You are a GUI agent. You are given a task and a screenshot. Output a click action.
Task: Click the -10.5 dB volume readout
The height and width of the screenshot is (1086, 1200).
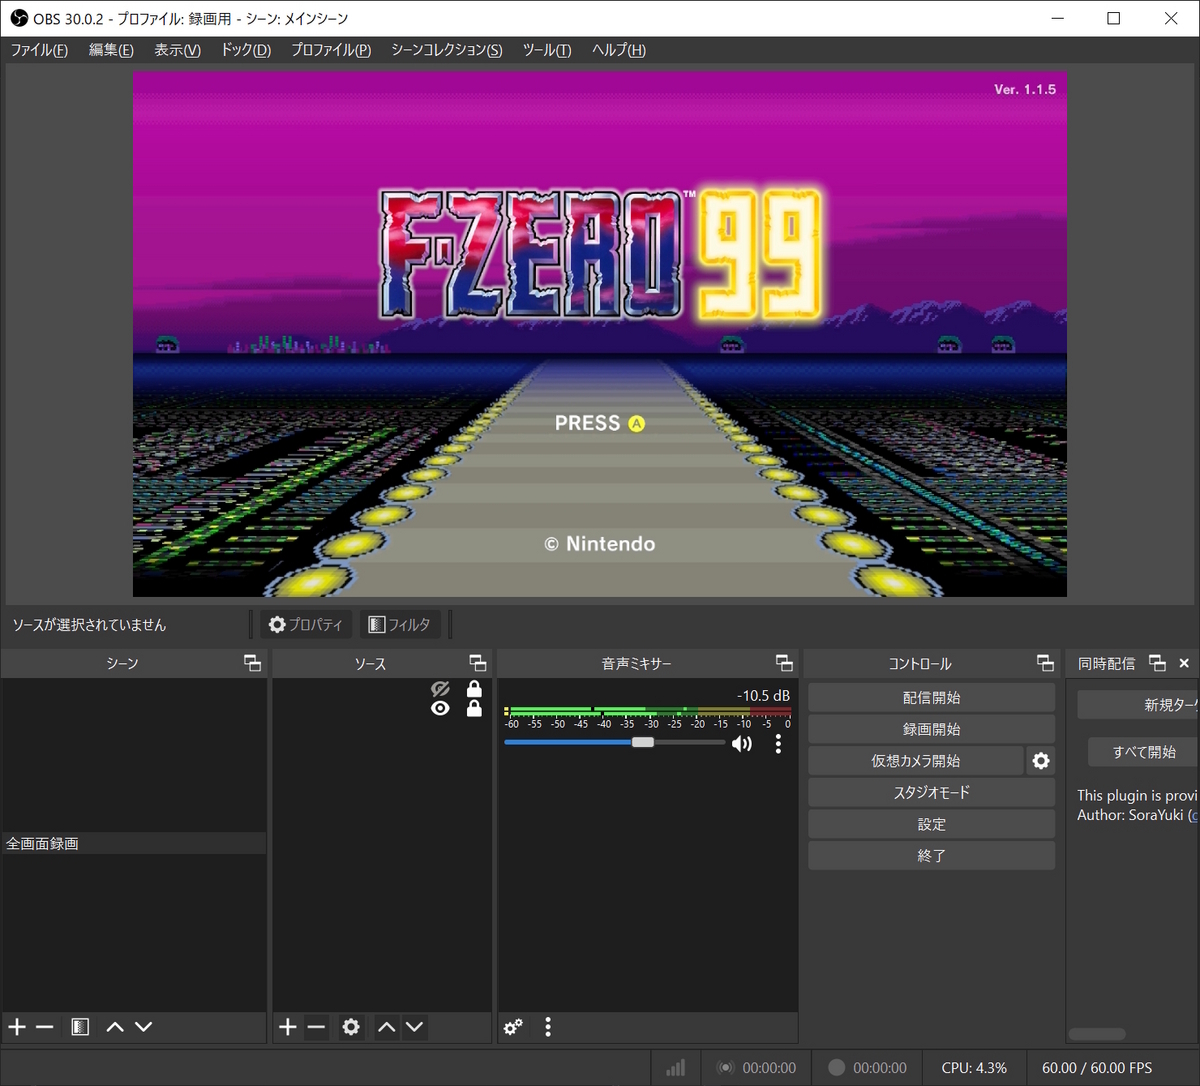[x=763, y=695]
